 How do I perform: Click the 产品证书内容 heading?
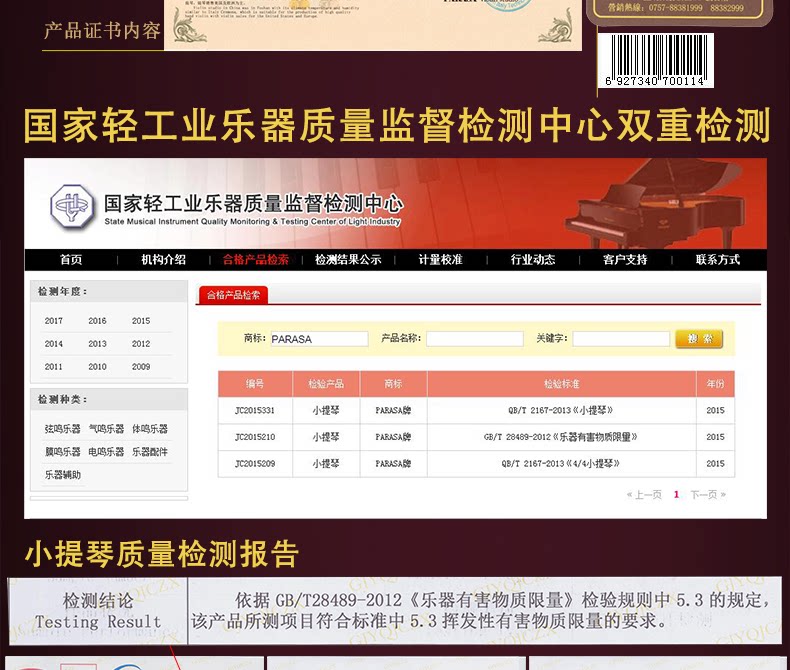[102, 31]
